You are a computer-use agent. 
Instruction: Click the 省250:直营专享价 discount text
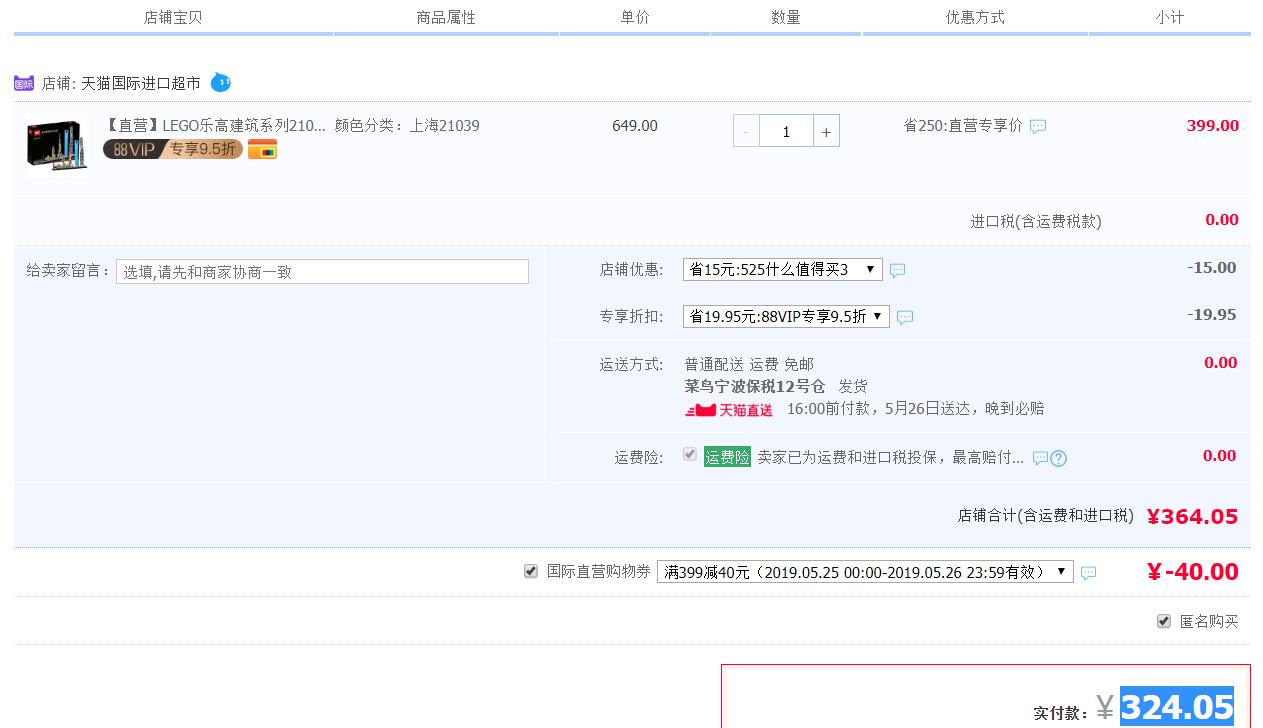[963, 126]
